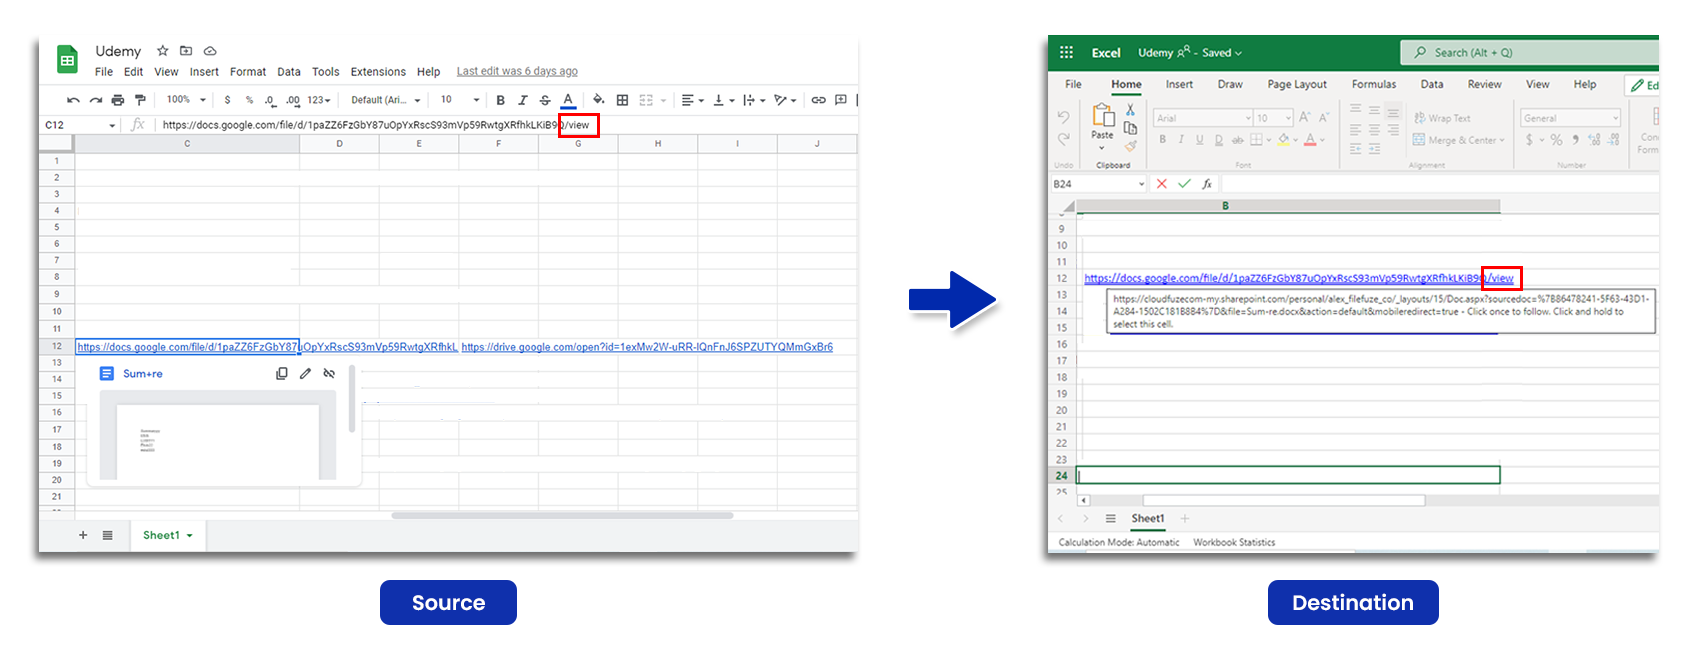Switch to Excel Page Layout ribbon tab
The width and height of the screenshot is (1699, 647).
[x=1297, y=85]
